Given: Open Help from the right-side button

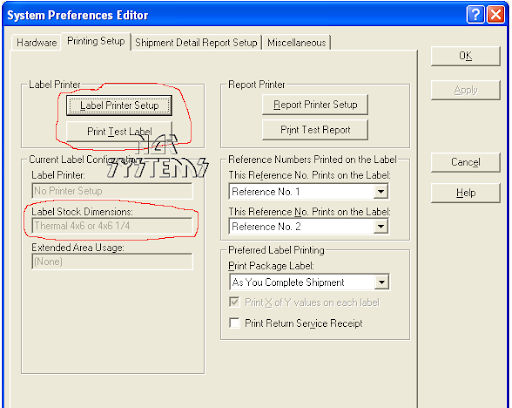Looking at the screenshot, I should click(465, 193).
